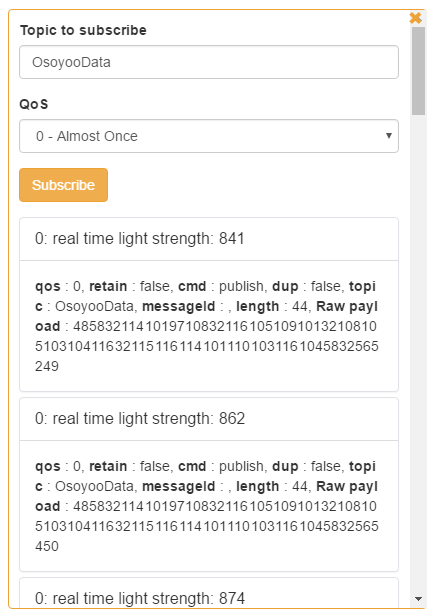Screen dimensions: 436x615
Task: Click the message details for 862
Action: pyautogui.click(x=209, y=506)
